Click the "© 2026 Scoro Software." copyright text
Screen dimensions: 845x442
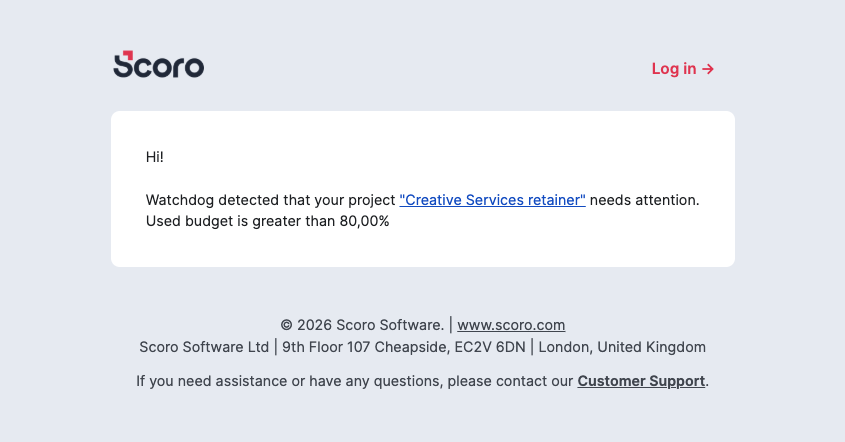(x=362, y=325)
